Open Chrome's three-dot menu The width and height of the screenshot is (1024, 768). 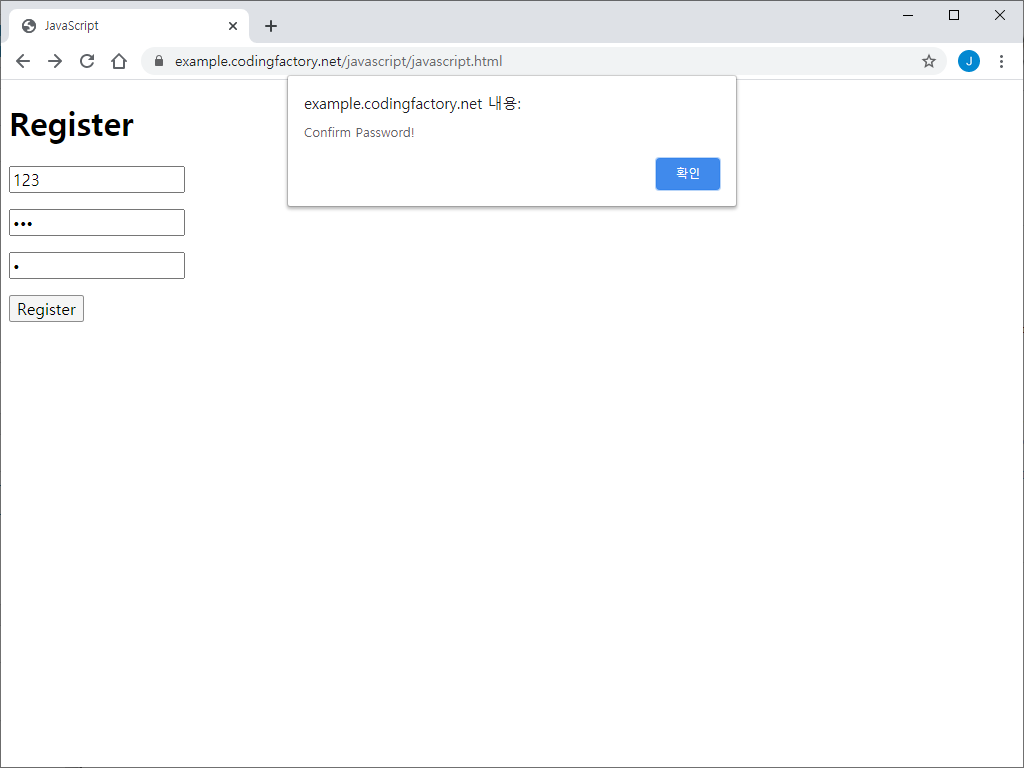(x=1001, y=61)
